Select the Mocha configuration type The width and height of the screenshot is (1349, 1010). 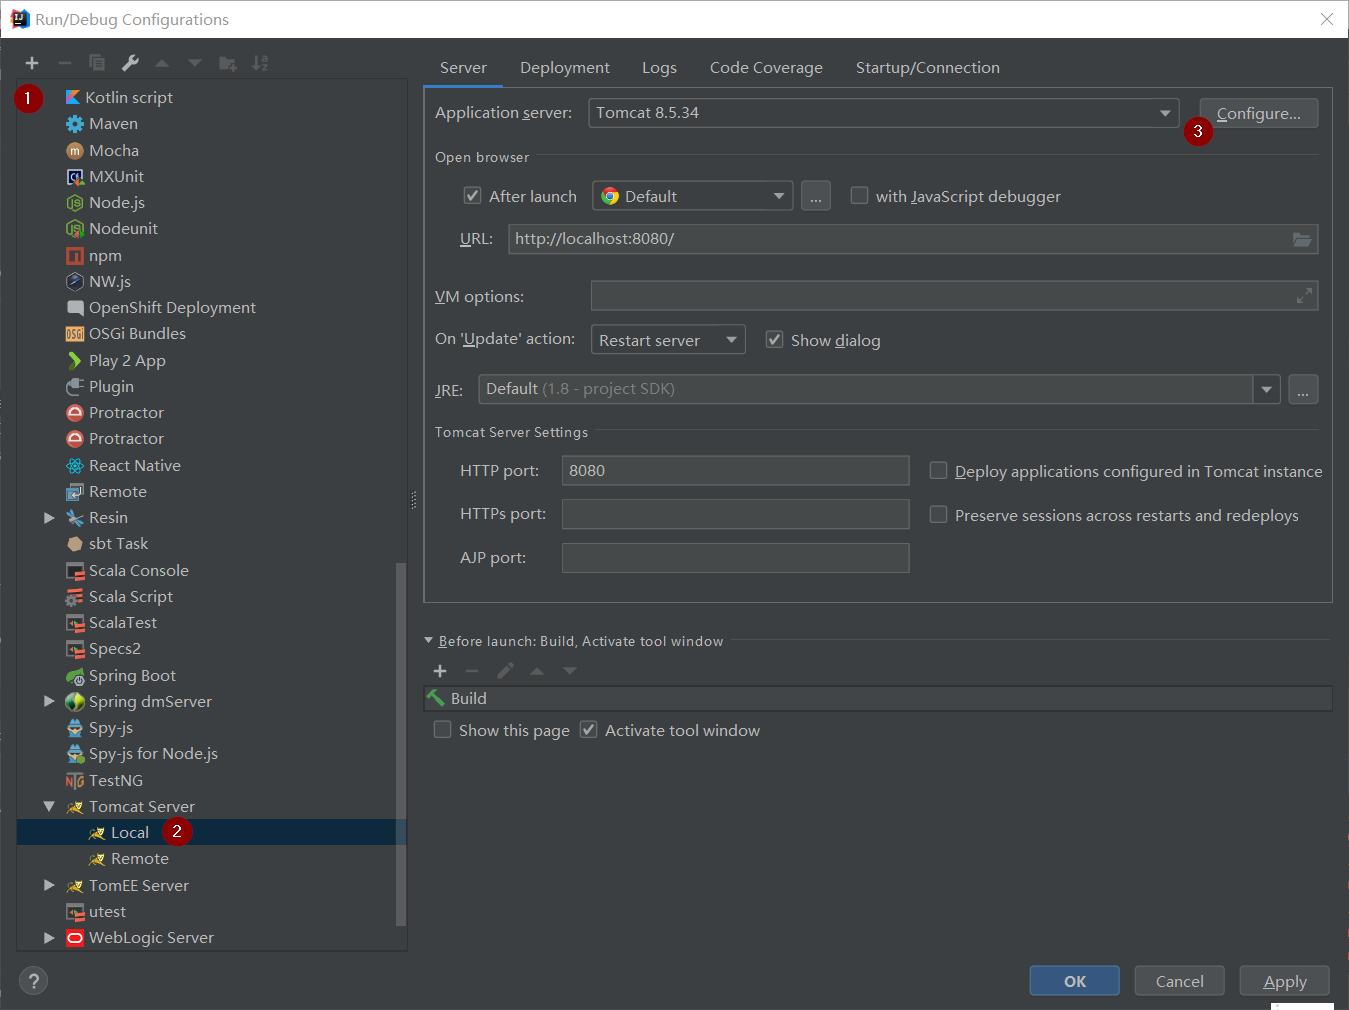coord(114,150)
